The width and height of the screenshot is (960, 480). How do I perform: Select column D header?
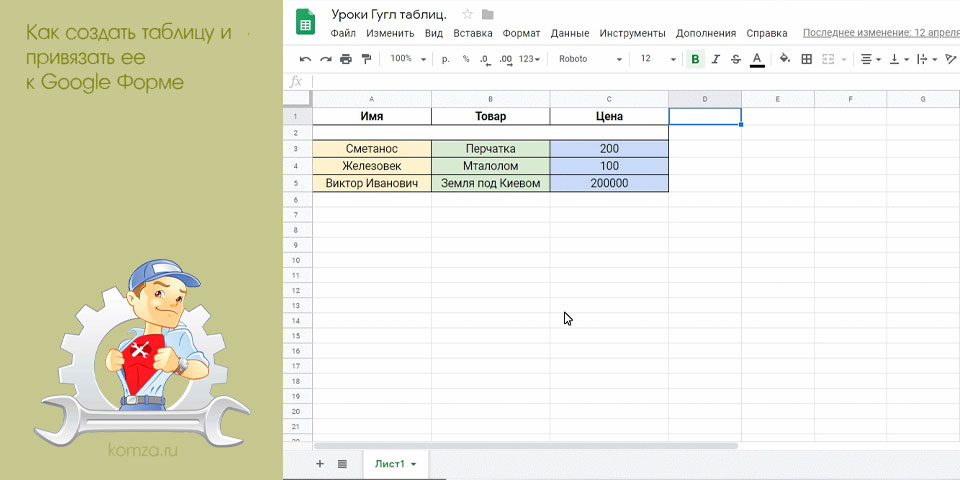pos(705,99)
